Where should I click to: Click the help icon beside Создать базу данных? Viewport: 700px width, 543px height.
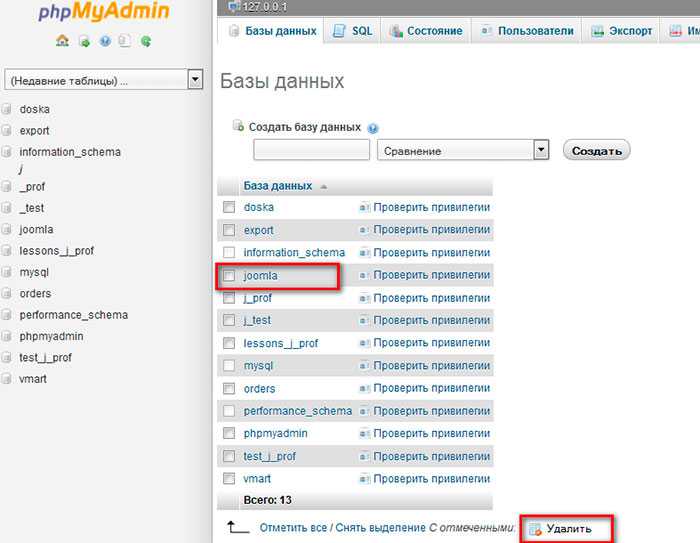pyautogui.click(x=373, y=129)
